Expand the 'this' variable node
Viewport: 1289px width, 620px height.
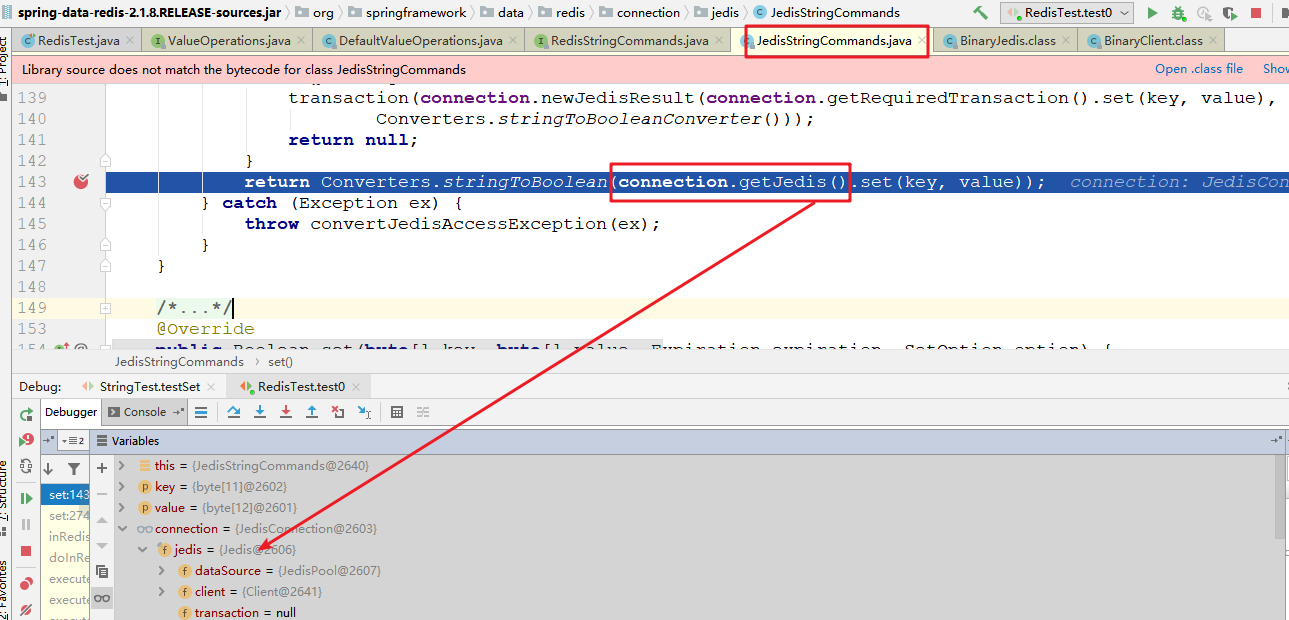[x=122, y=465]
